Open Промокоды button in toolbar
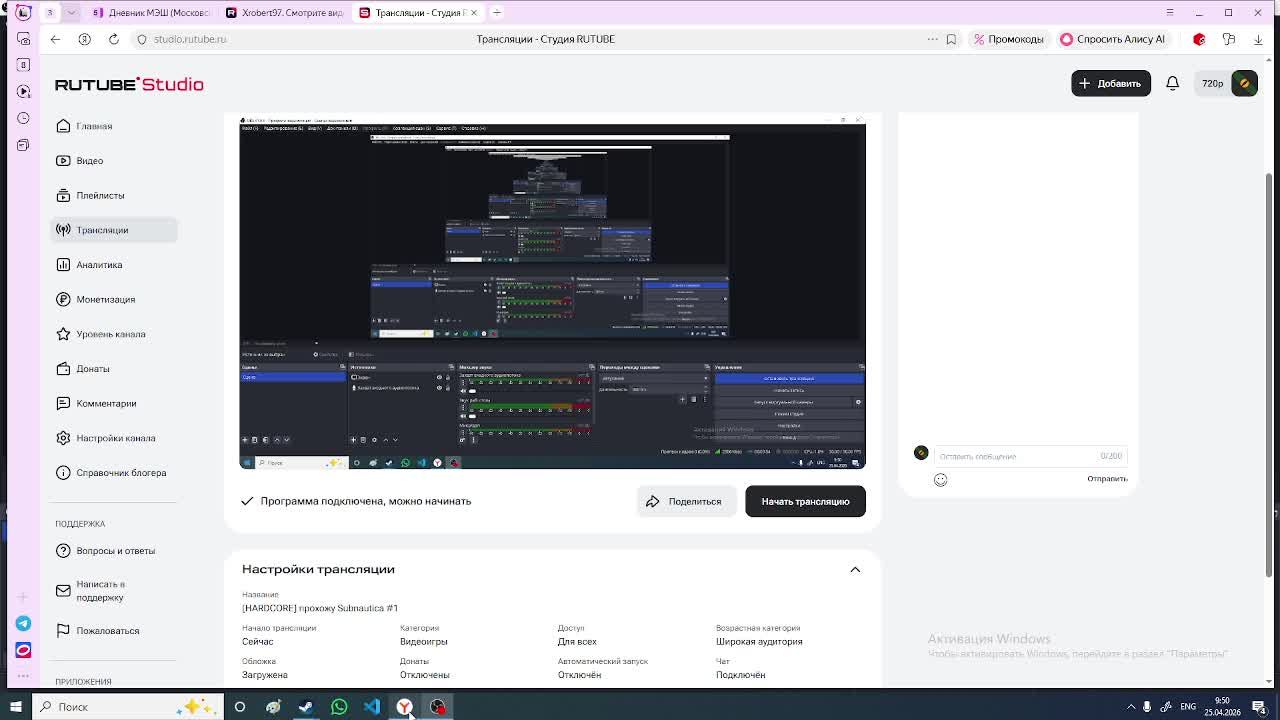This screenshot has height=720, width=1280. tap(1008, 39)
